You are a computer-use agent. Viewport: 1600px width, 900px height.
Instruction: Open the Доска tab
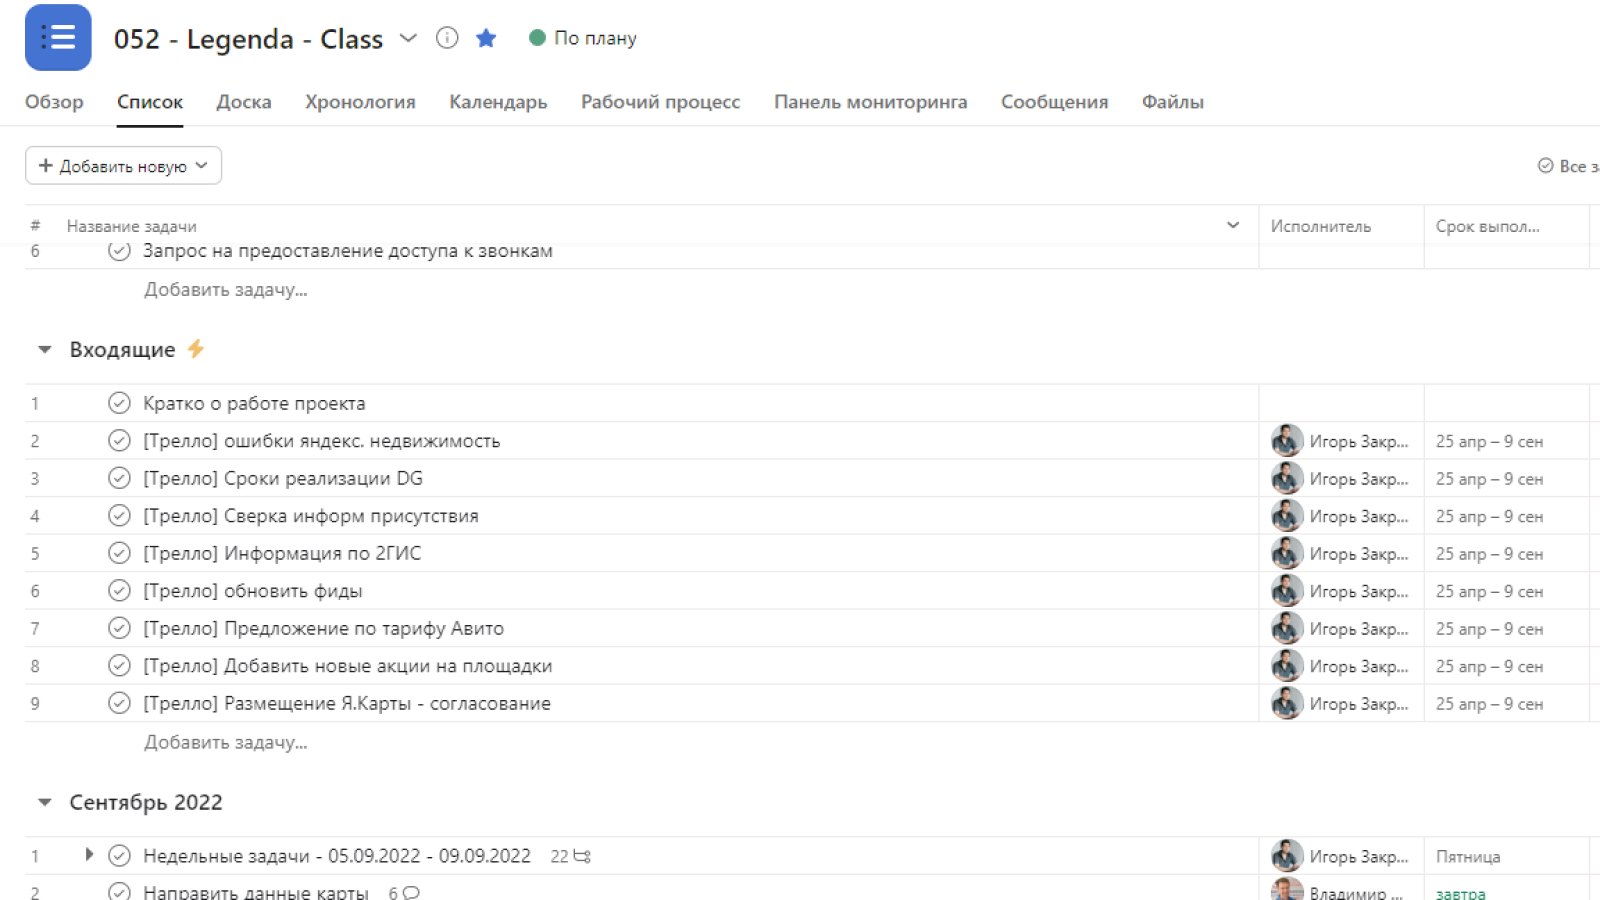(x=244, y=102)
